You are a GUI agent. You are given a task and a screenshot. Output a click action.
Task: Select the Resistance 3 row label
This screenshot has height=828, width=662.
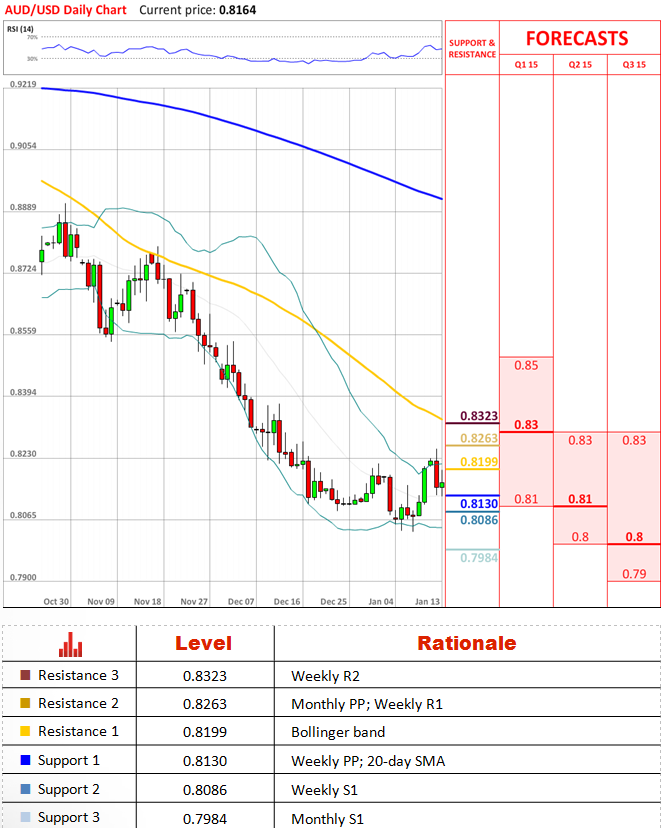pyautogui.click(x=78, y=675)
